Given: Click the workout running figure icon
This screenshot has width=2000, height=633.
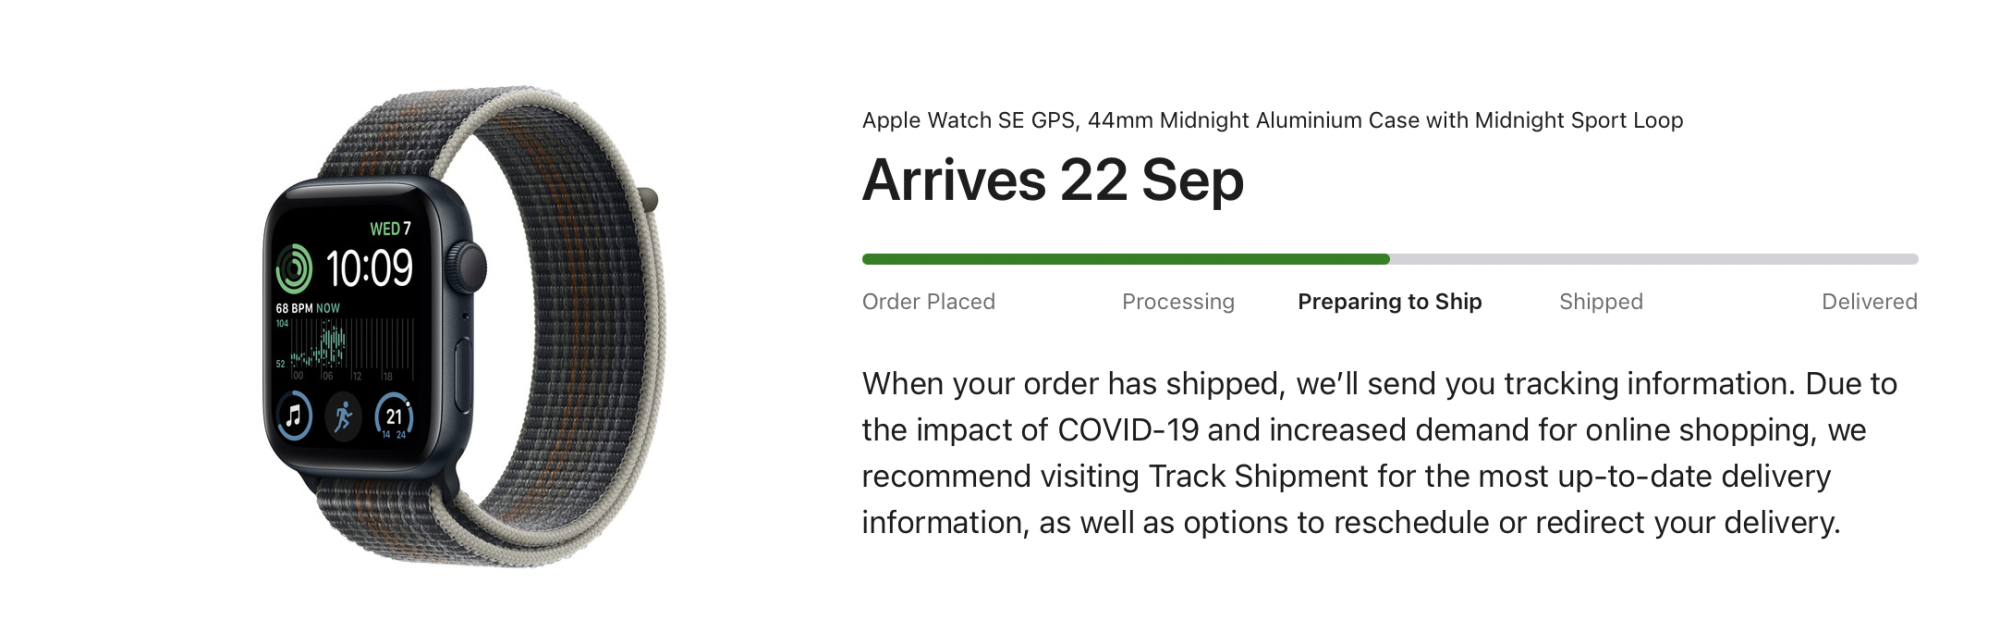Looking at the screenshot, I should (343, 416).
